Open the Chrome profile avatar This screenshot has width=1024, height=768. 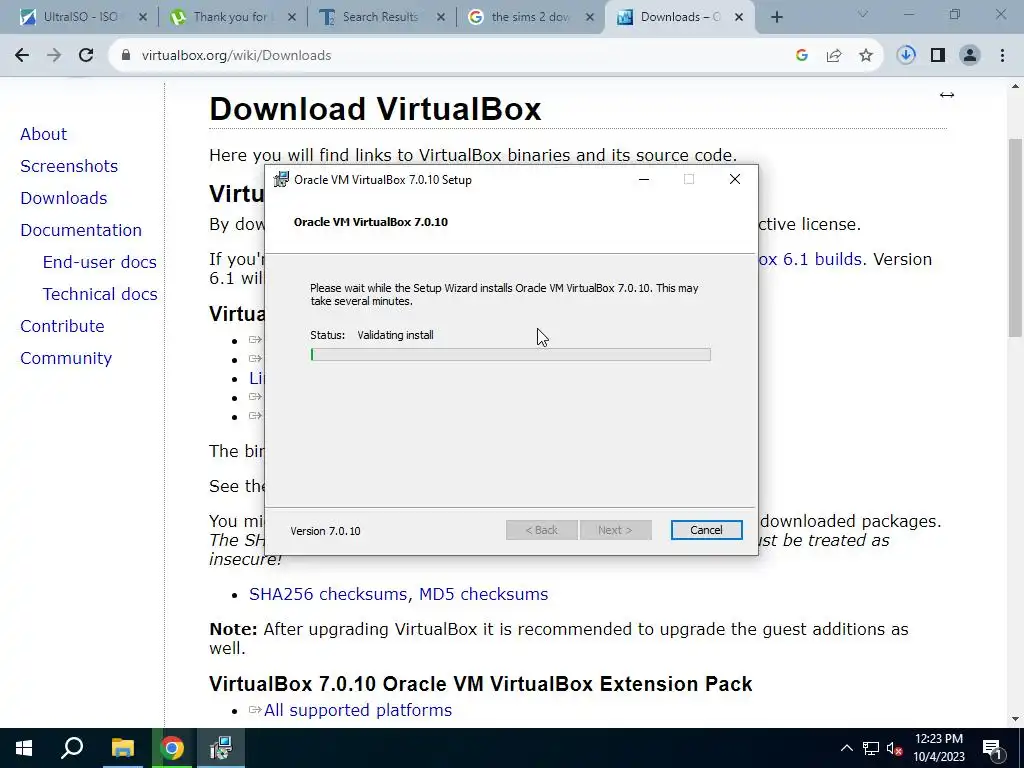click(970, 56)
